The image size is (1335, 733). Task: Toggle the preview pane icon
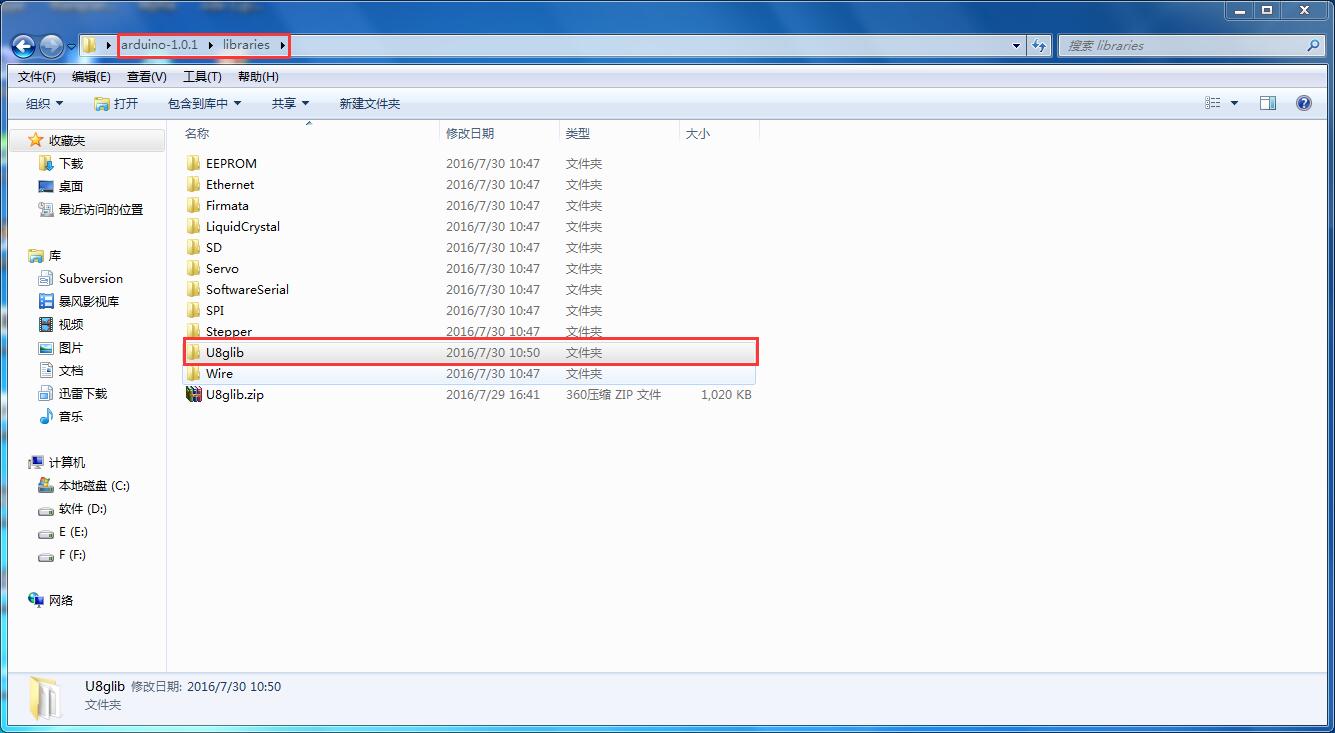tap(1268, 103)
